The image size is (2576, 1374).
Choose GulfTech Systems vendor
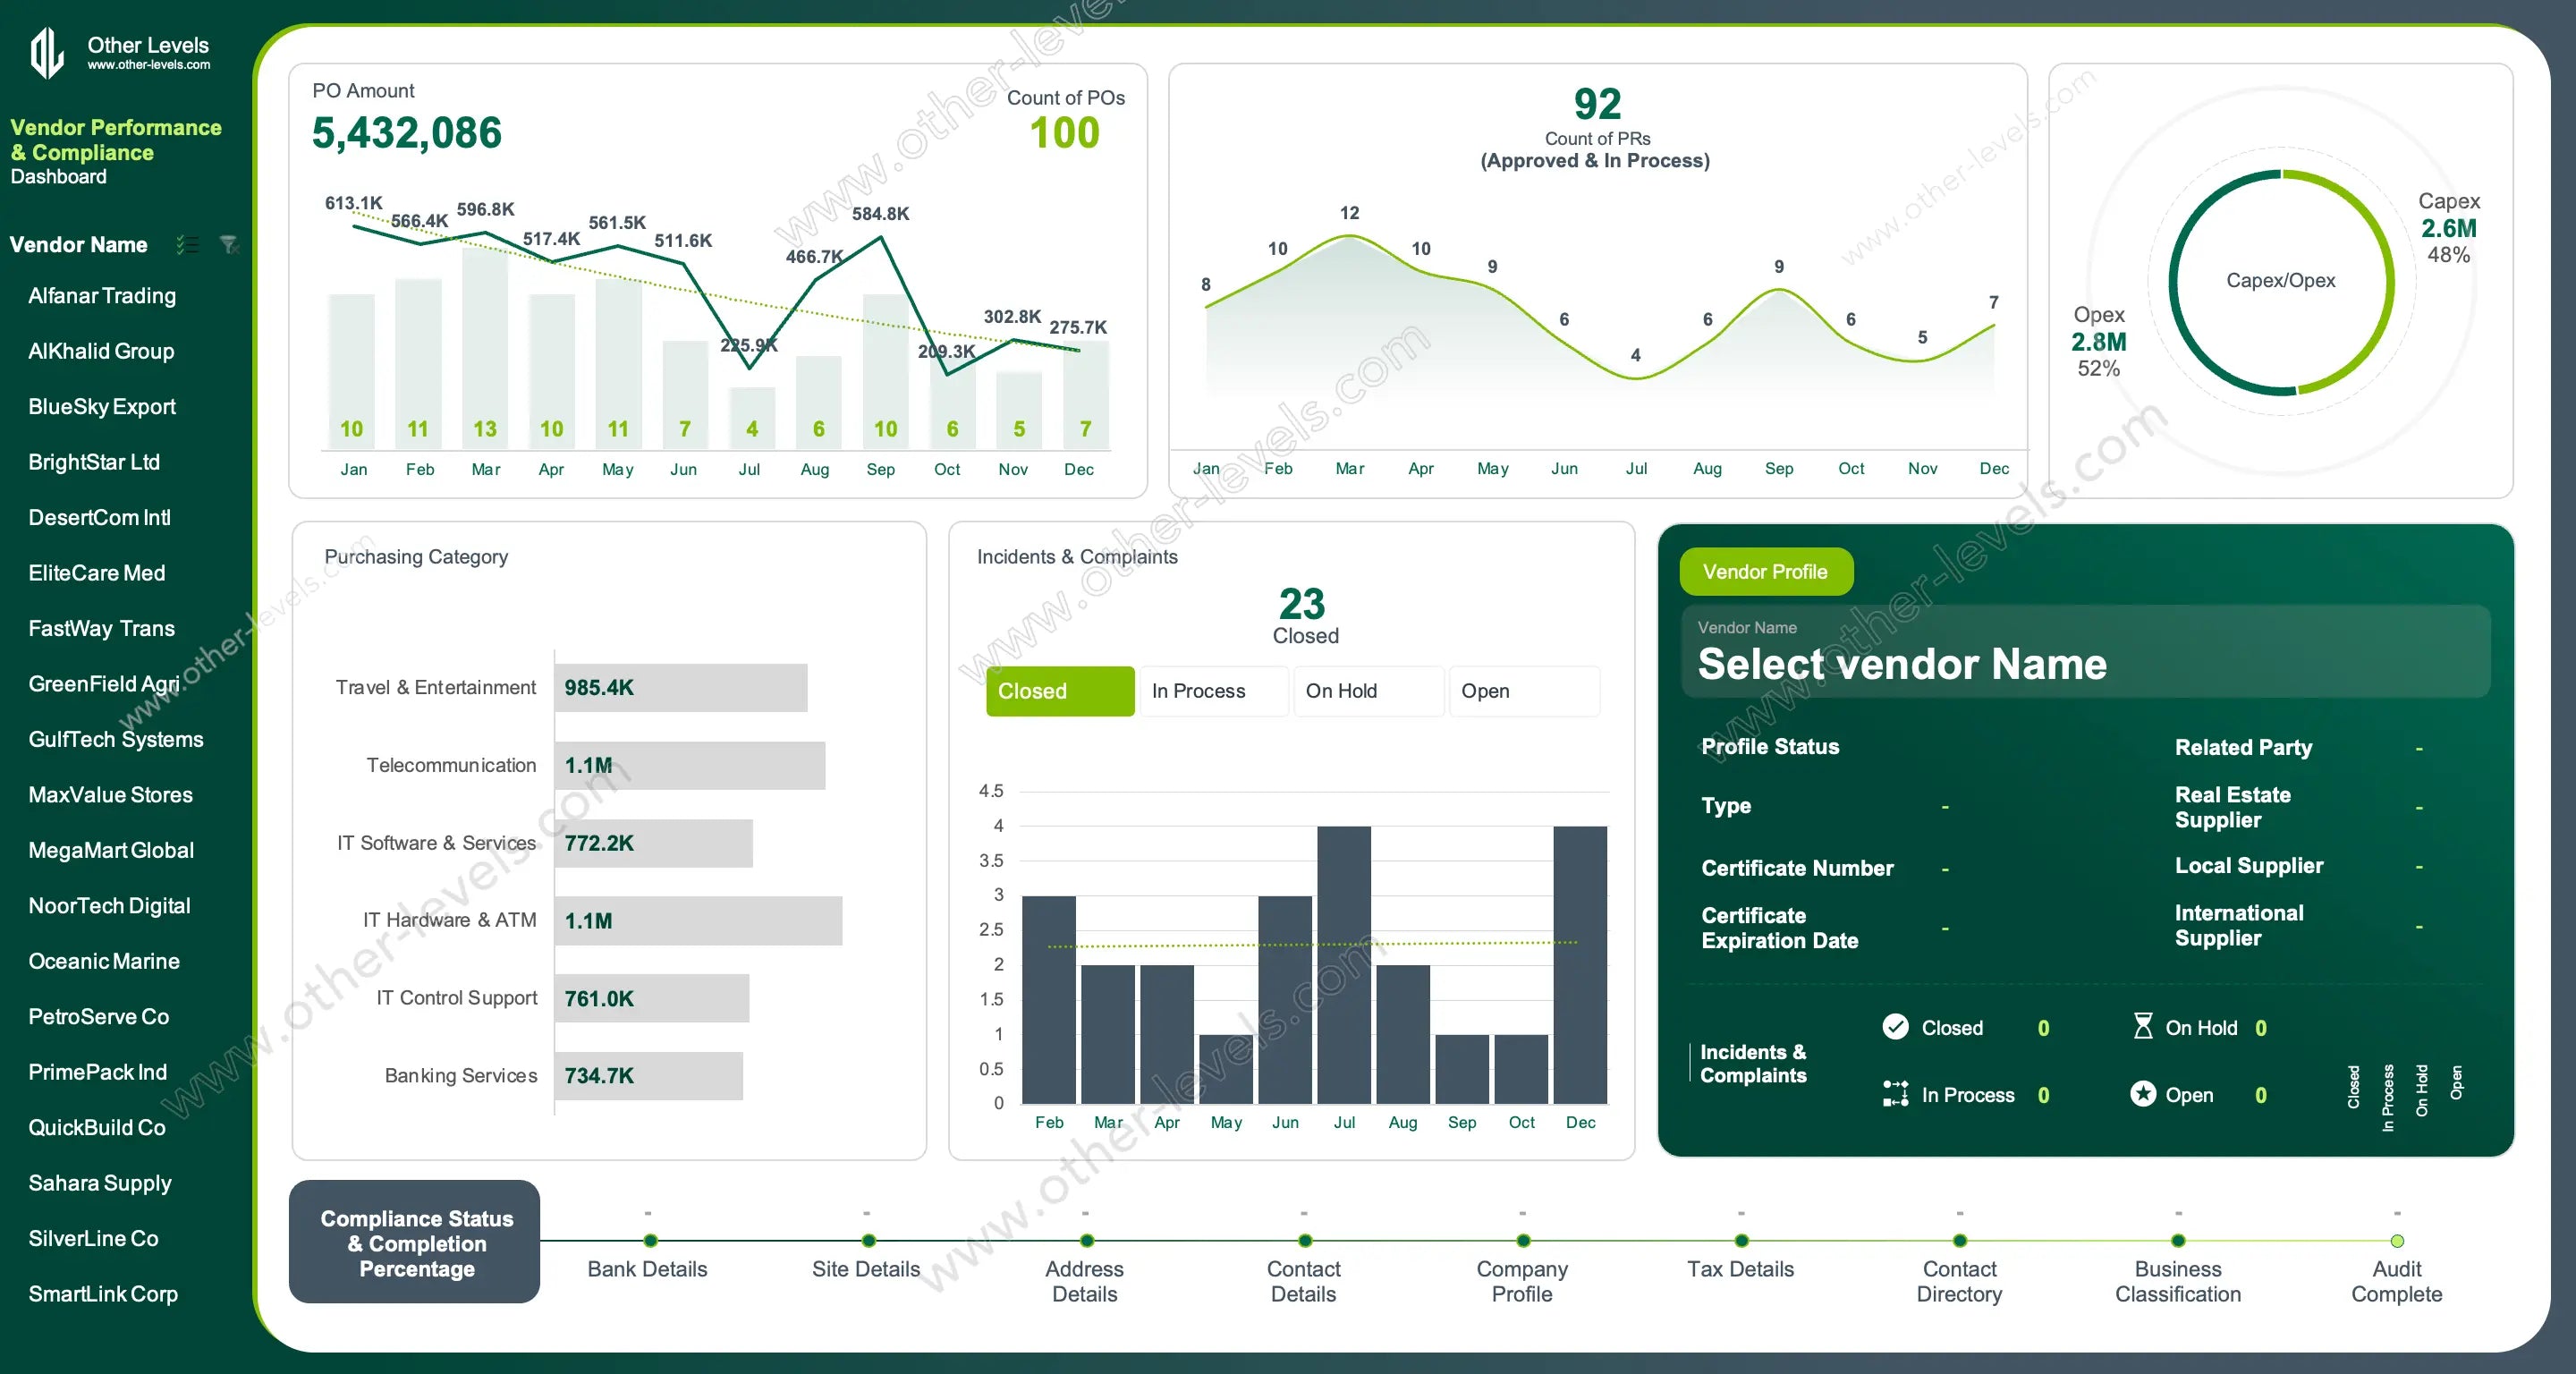pyautogui.click(x=116, y=739)
